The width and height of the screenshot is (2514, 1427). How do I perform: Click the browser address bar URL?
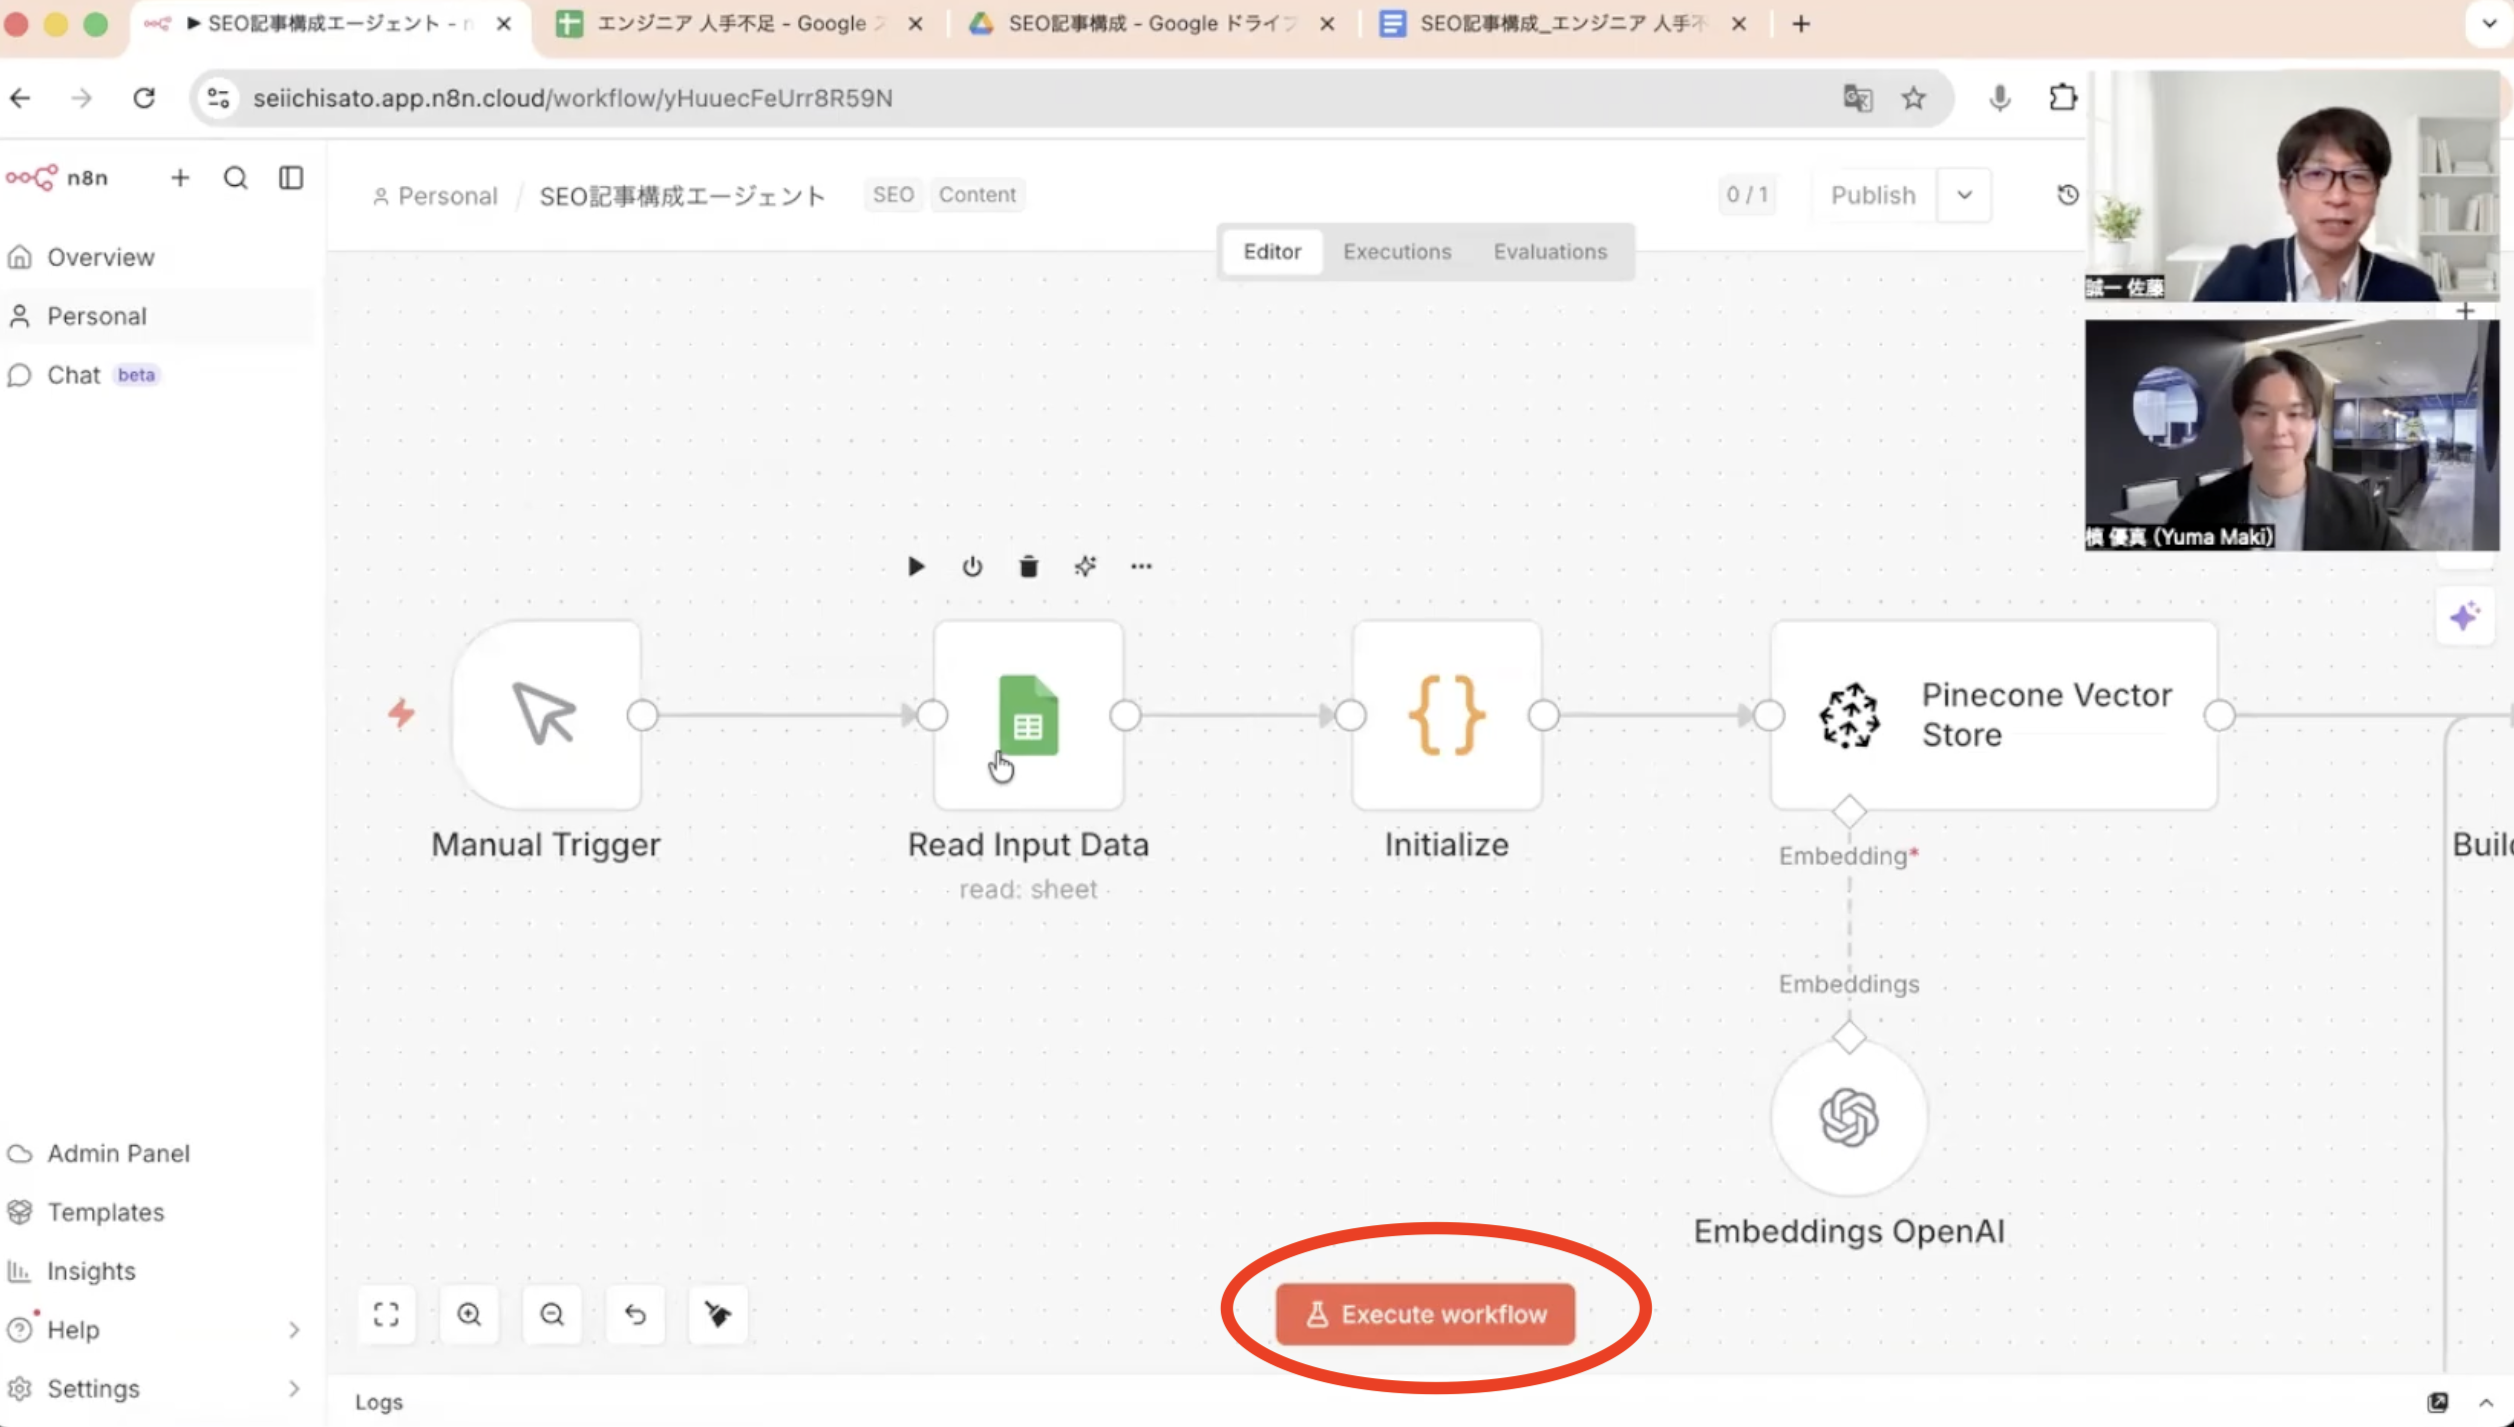tap(572, 98)
